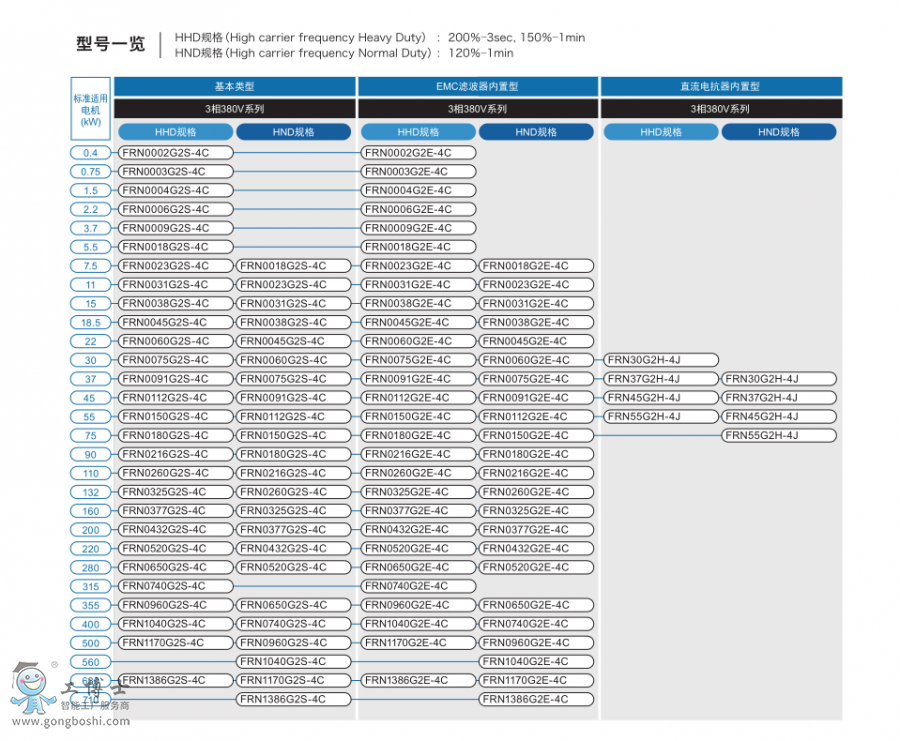Select the 0.4 kW motor label
Viewport: 900px width, 741px height.
point(91,153)
